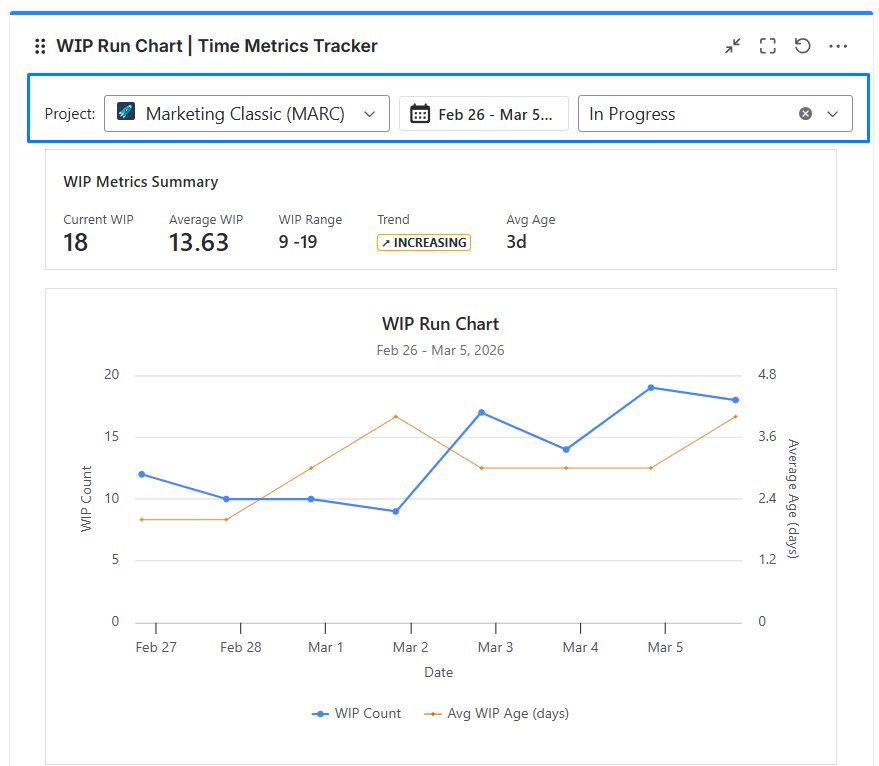The width and height of the screenshot is (879, 766).
Task: Click the drag handle grip icon
Action: tap(40, 46)
